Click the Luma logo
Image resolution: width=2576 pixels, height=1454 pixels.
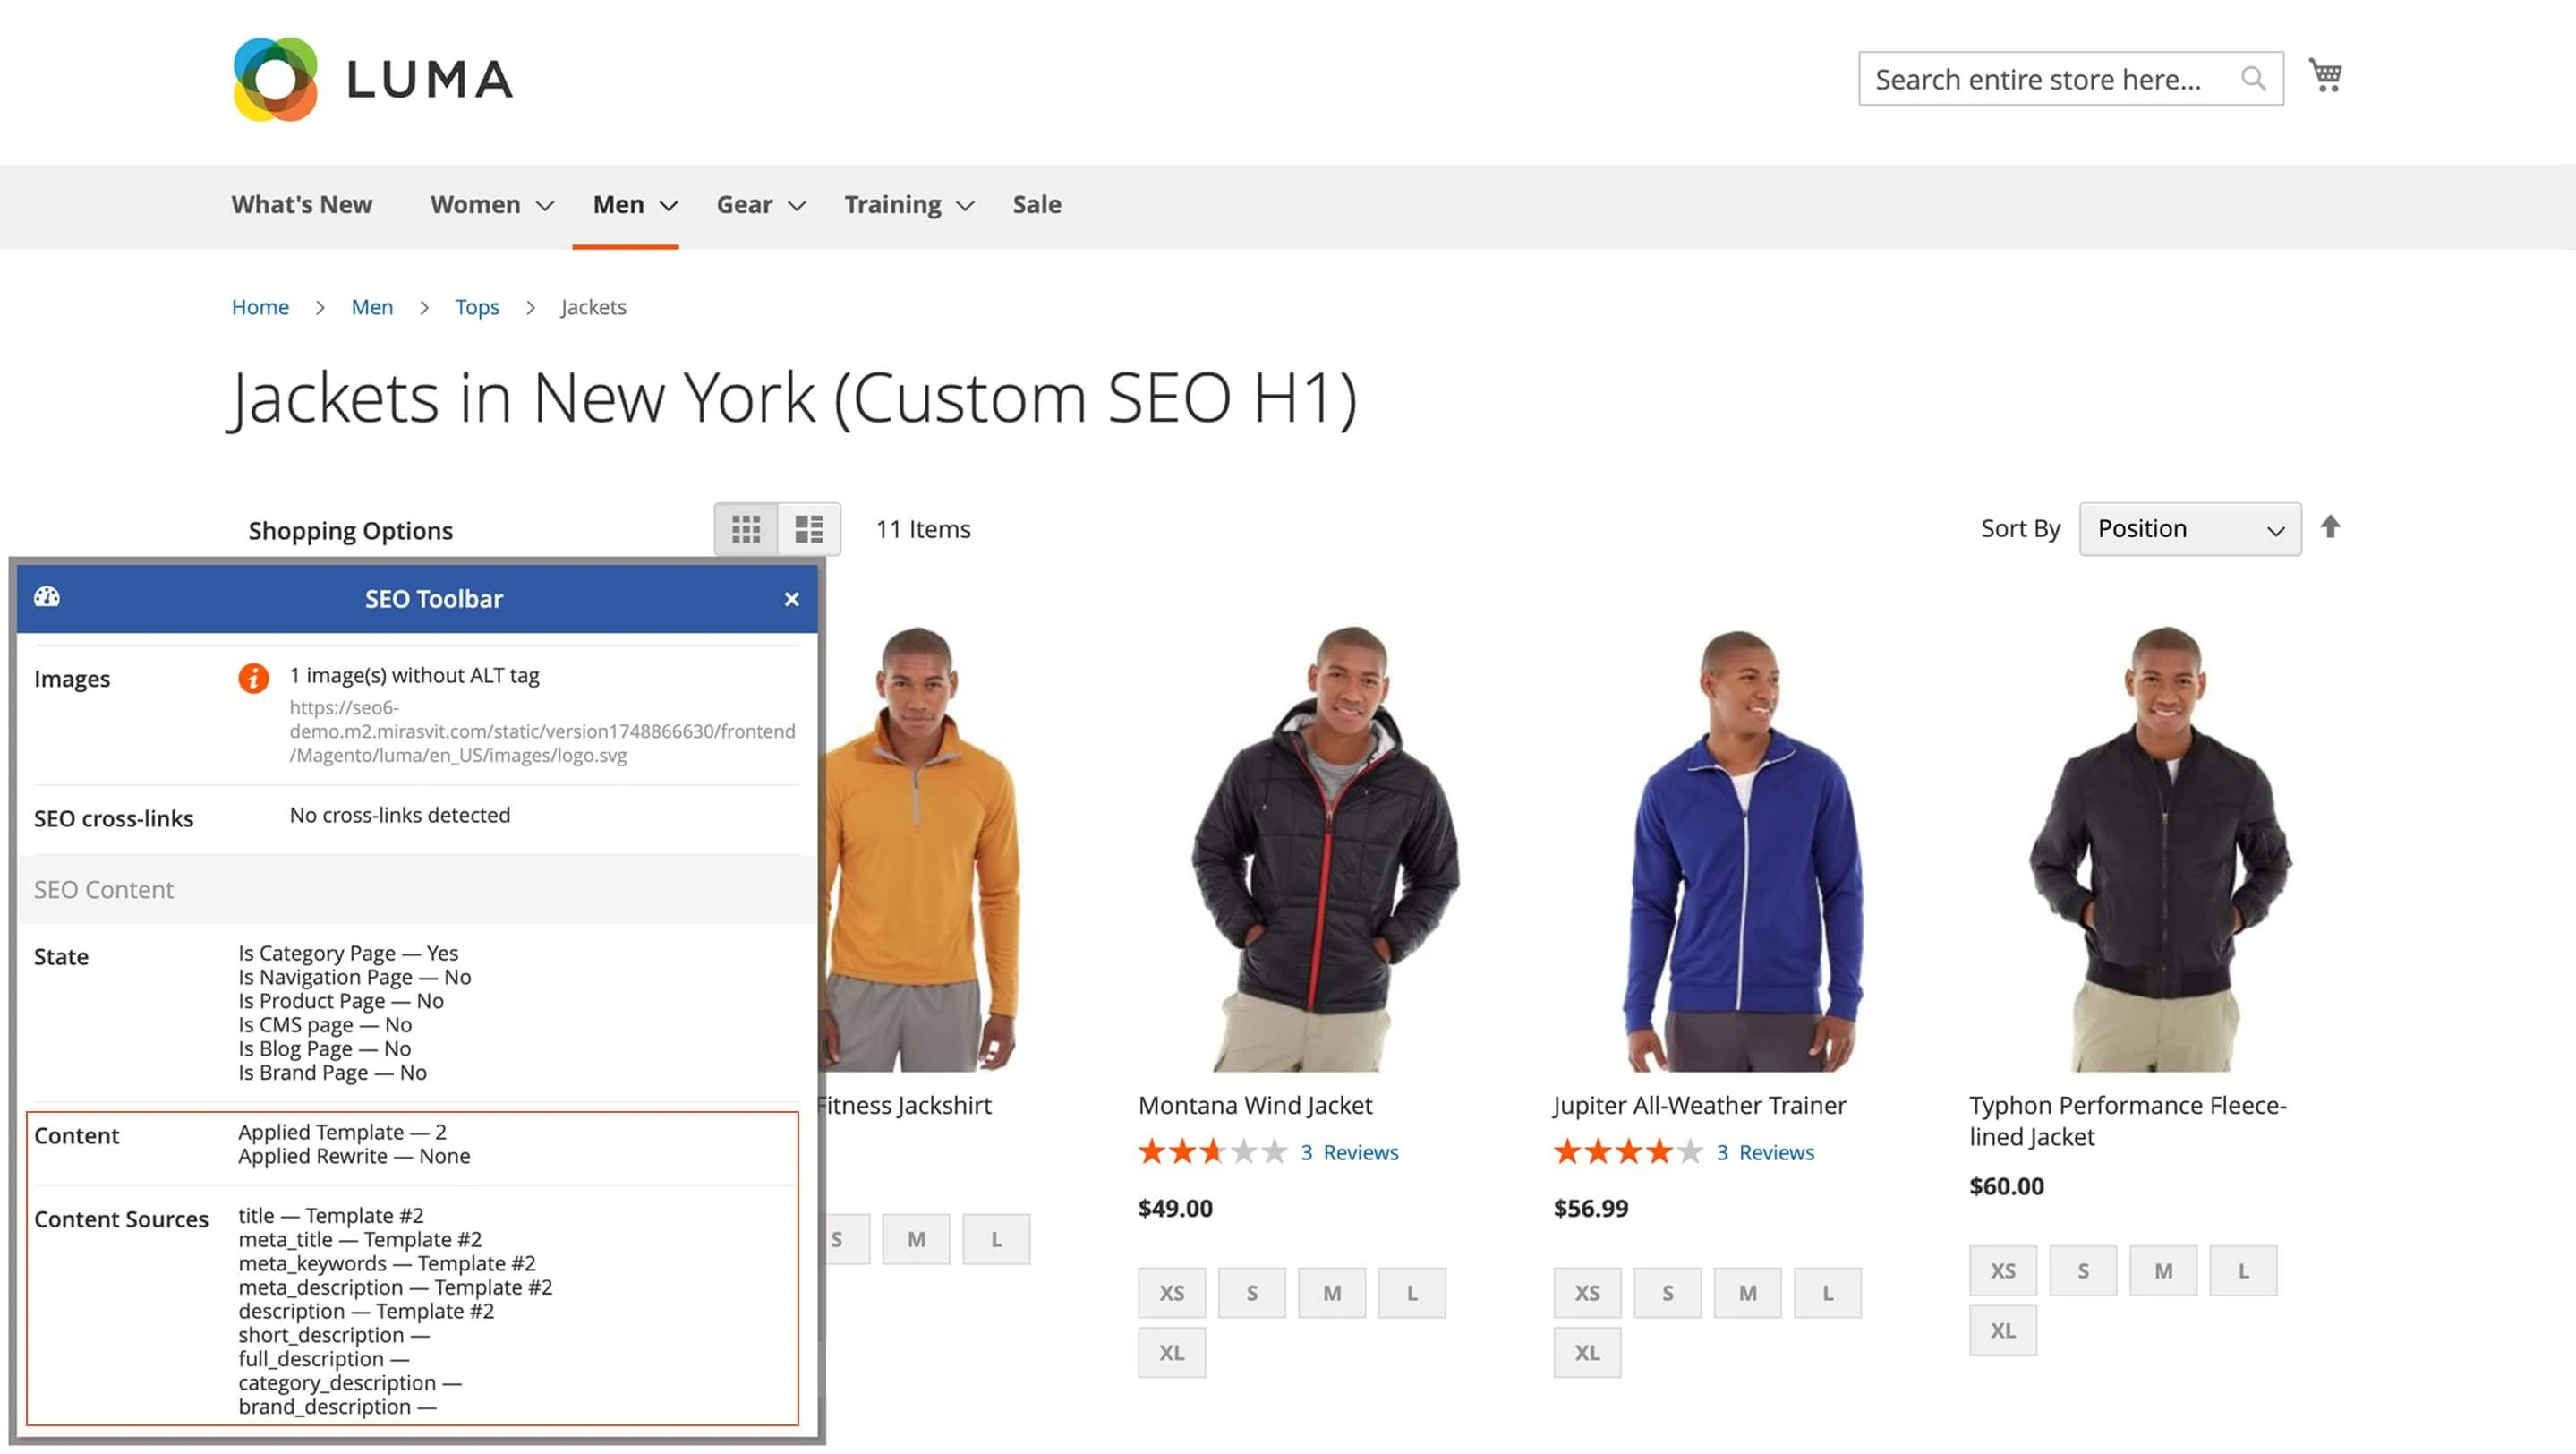370,80
